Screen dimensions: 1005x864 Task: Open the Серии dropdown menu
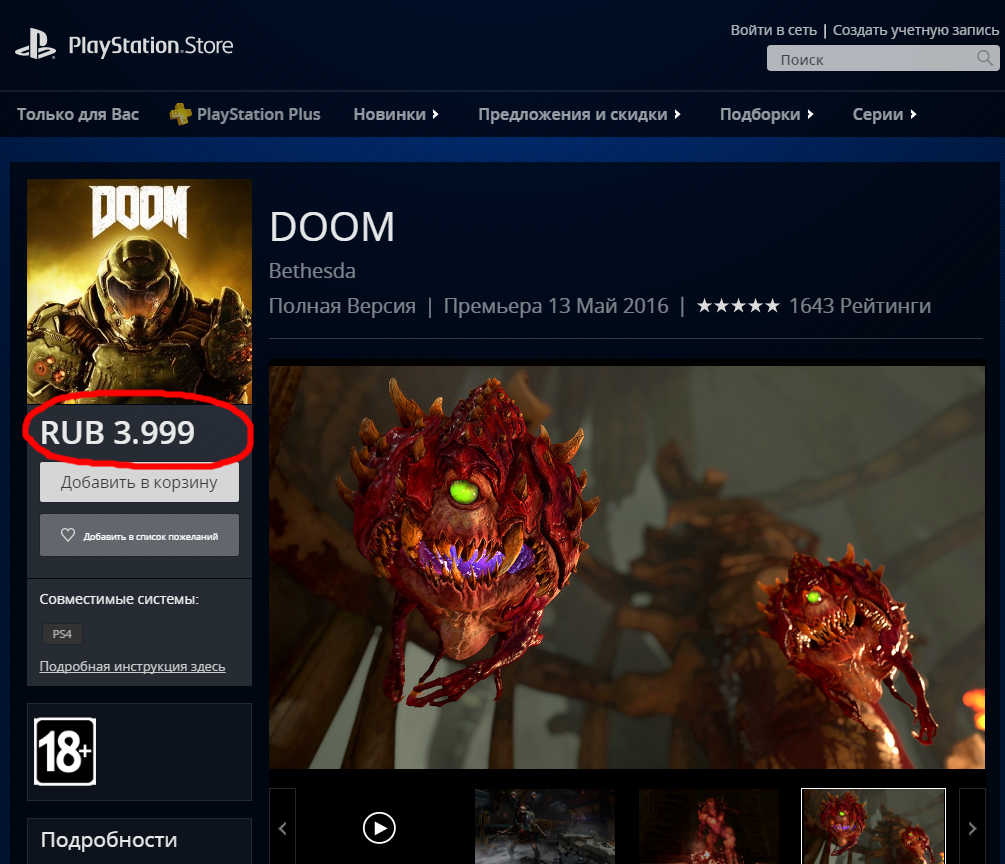click(x=884, y=114)
